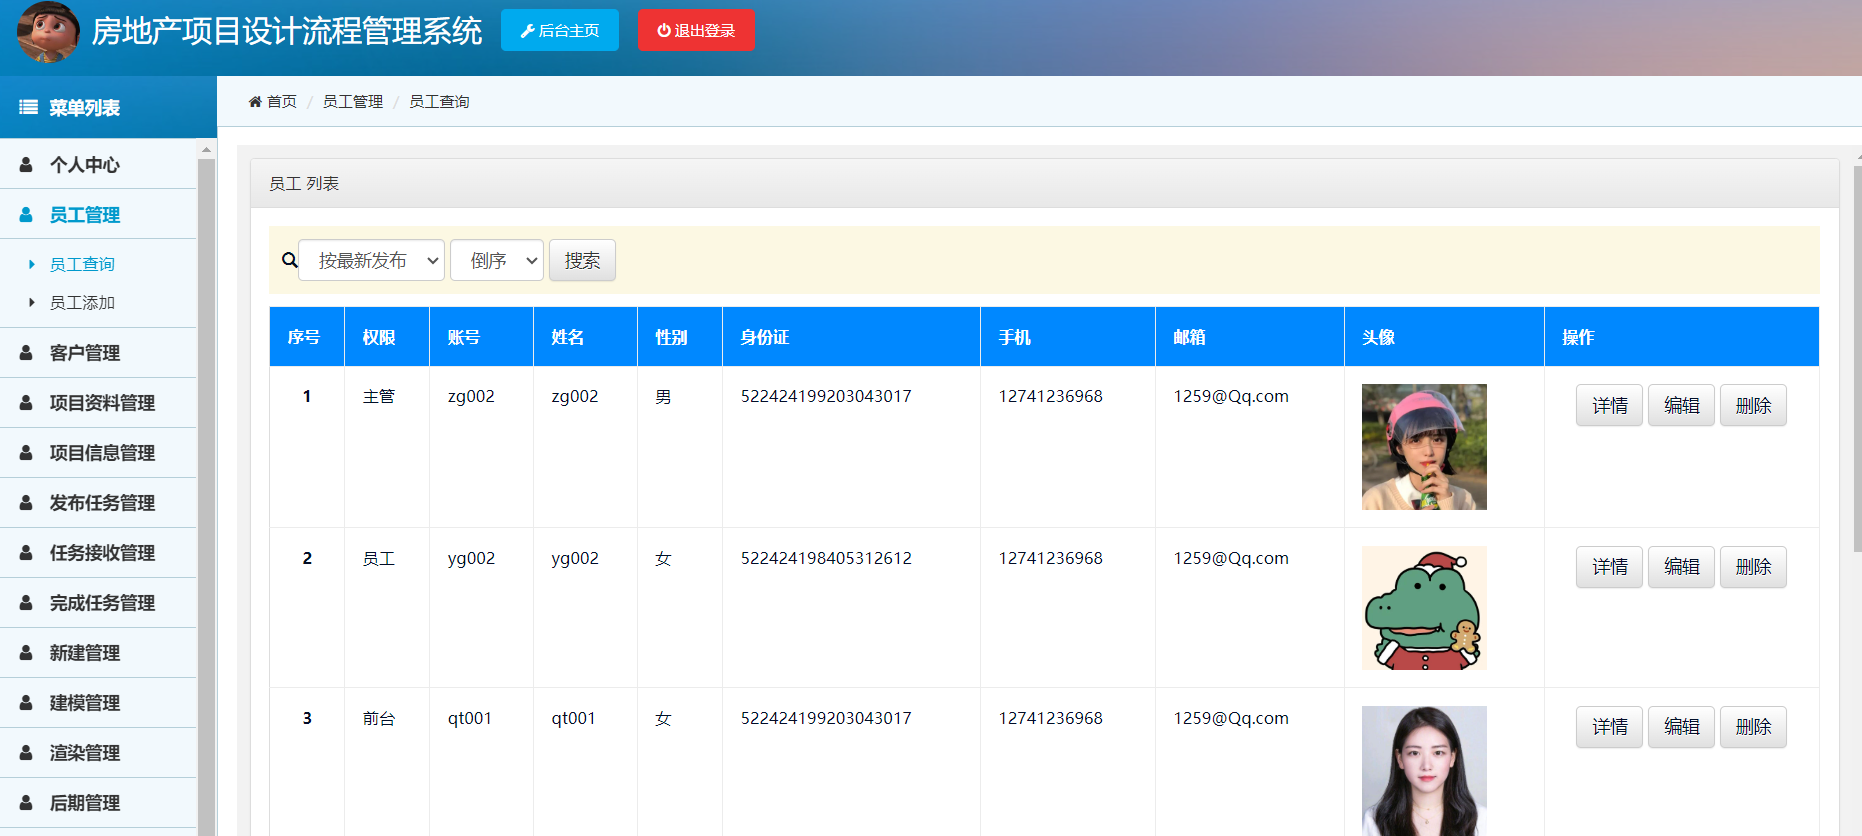Click 删除 for employee zg002

tap(1753, 405)
